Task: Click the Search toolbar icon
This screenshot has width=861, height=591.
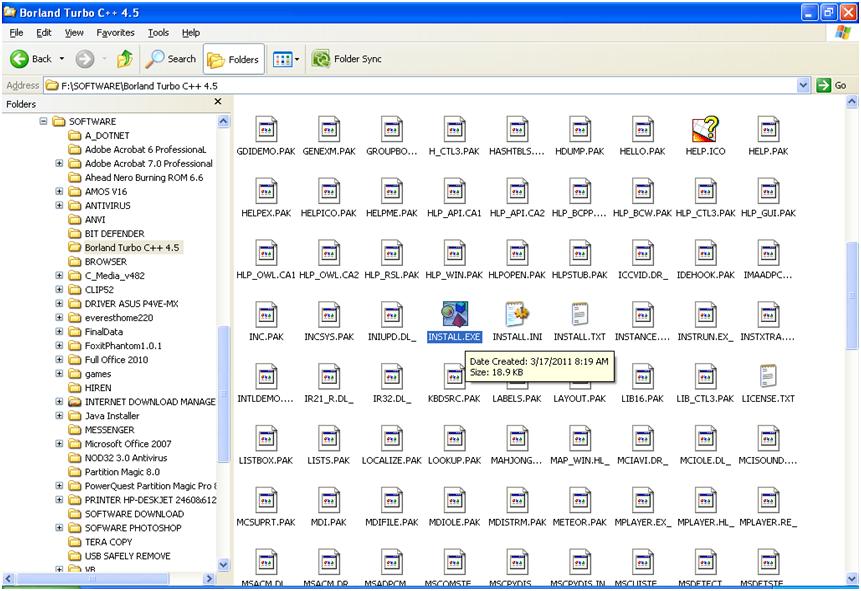Action: [170, 59]
